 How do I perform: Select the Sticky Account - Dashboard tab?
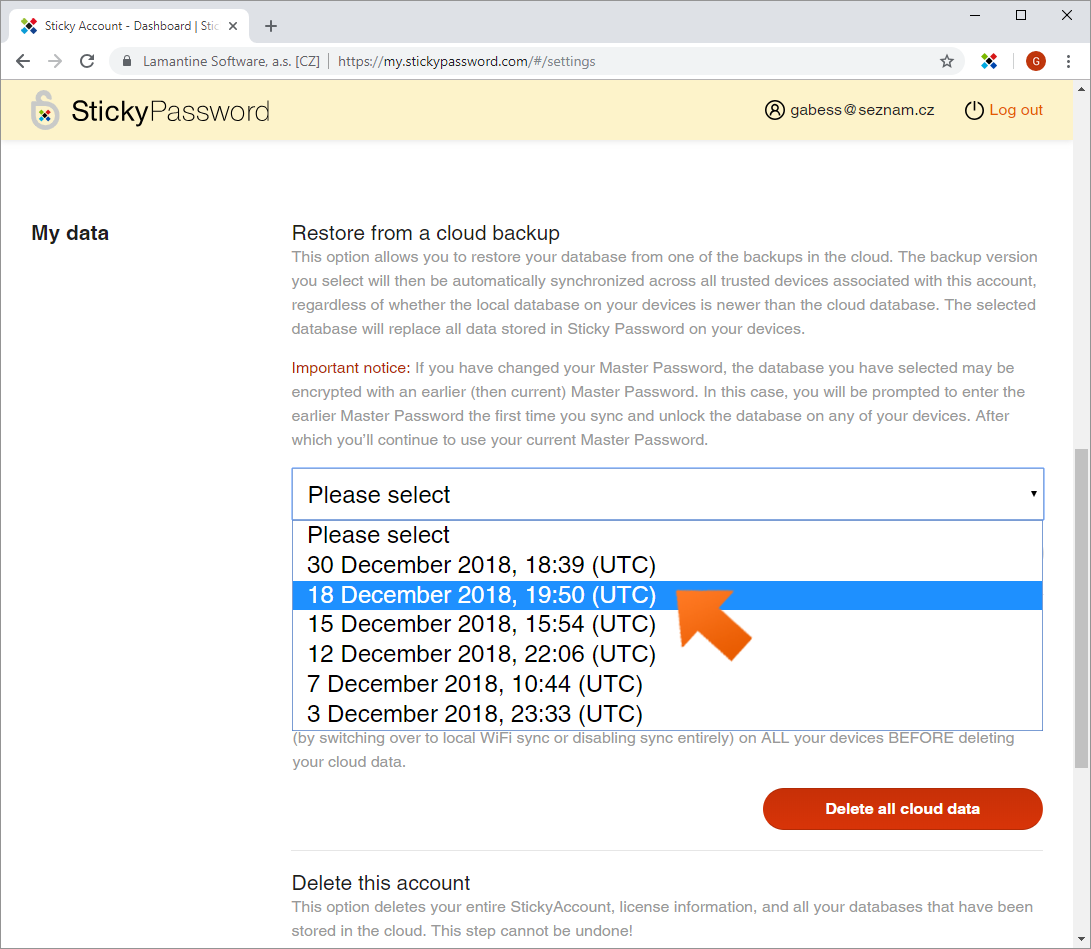click(x=131, y=26)
